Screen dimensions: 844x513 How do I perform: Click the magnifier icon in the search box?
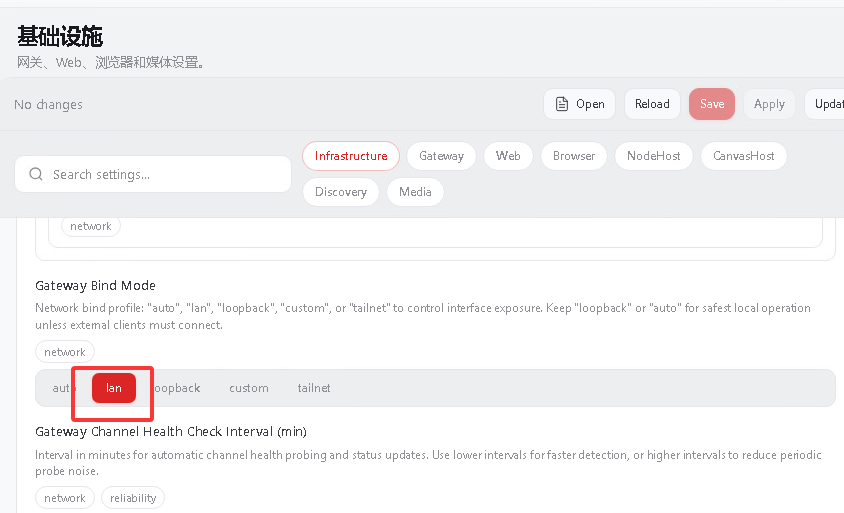point(36,174)
